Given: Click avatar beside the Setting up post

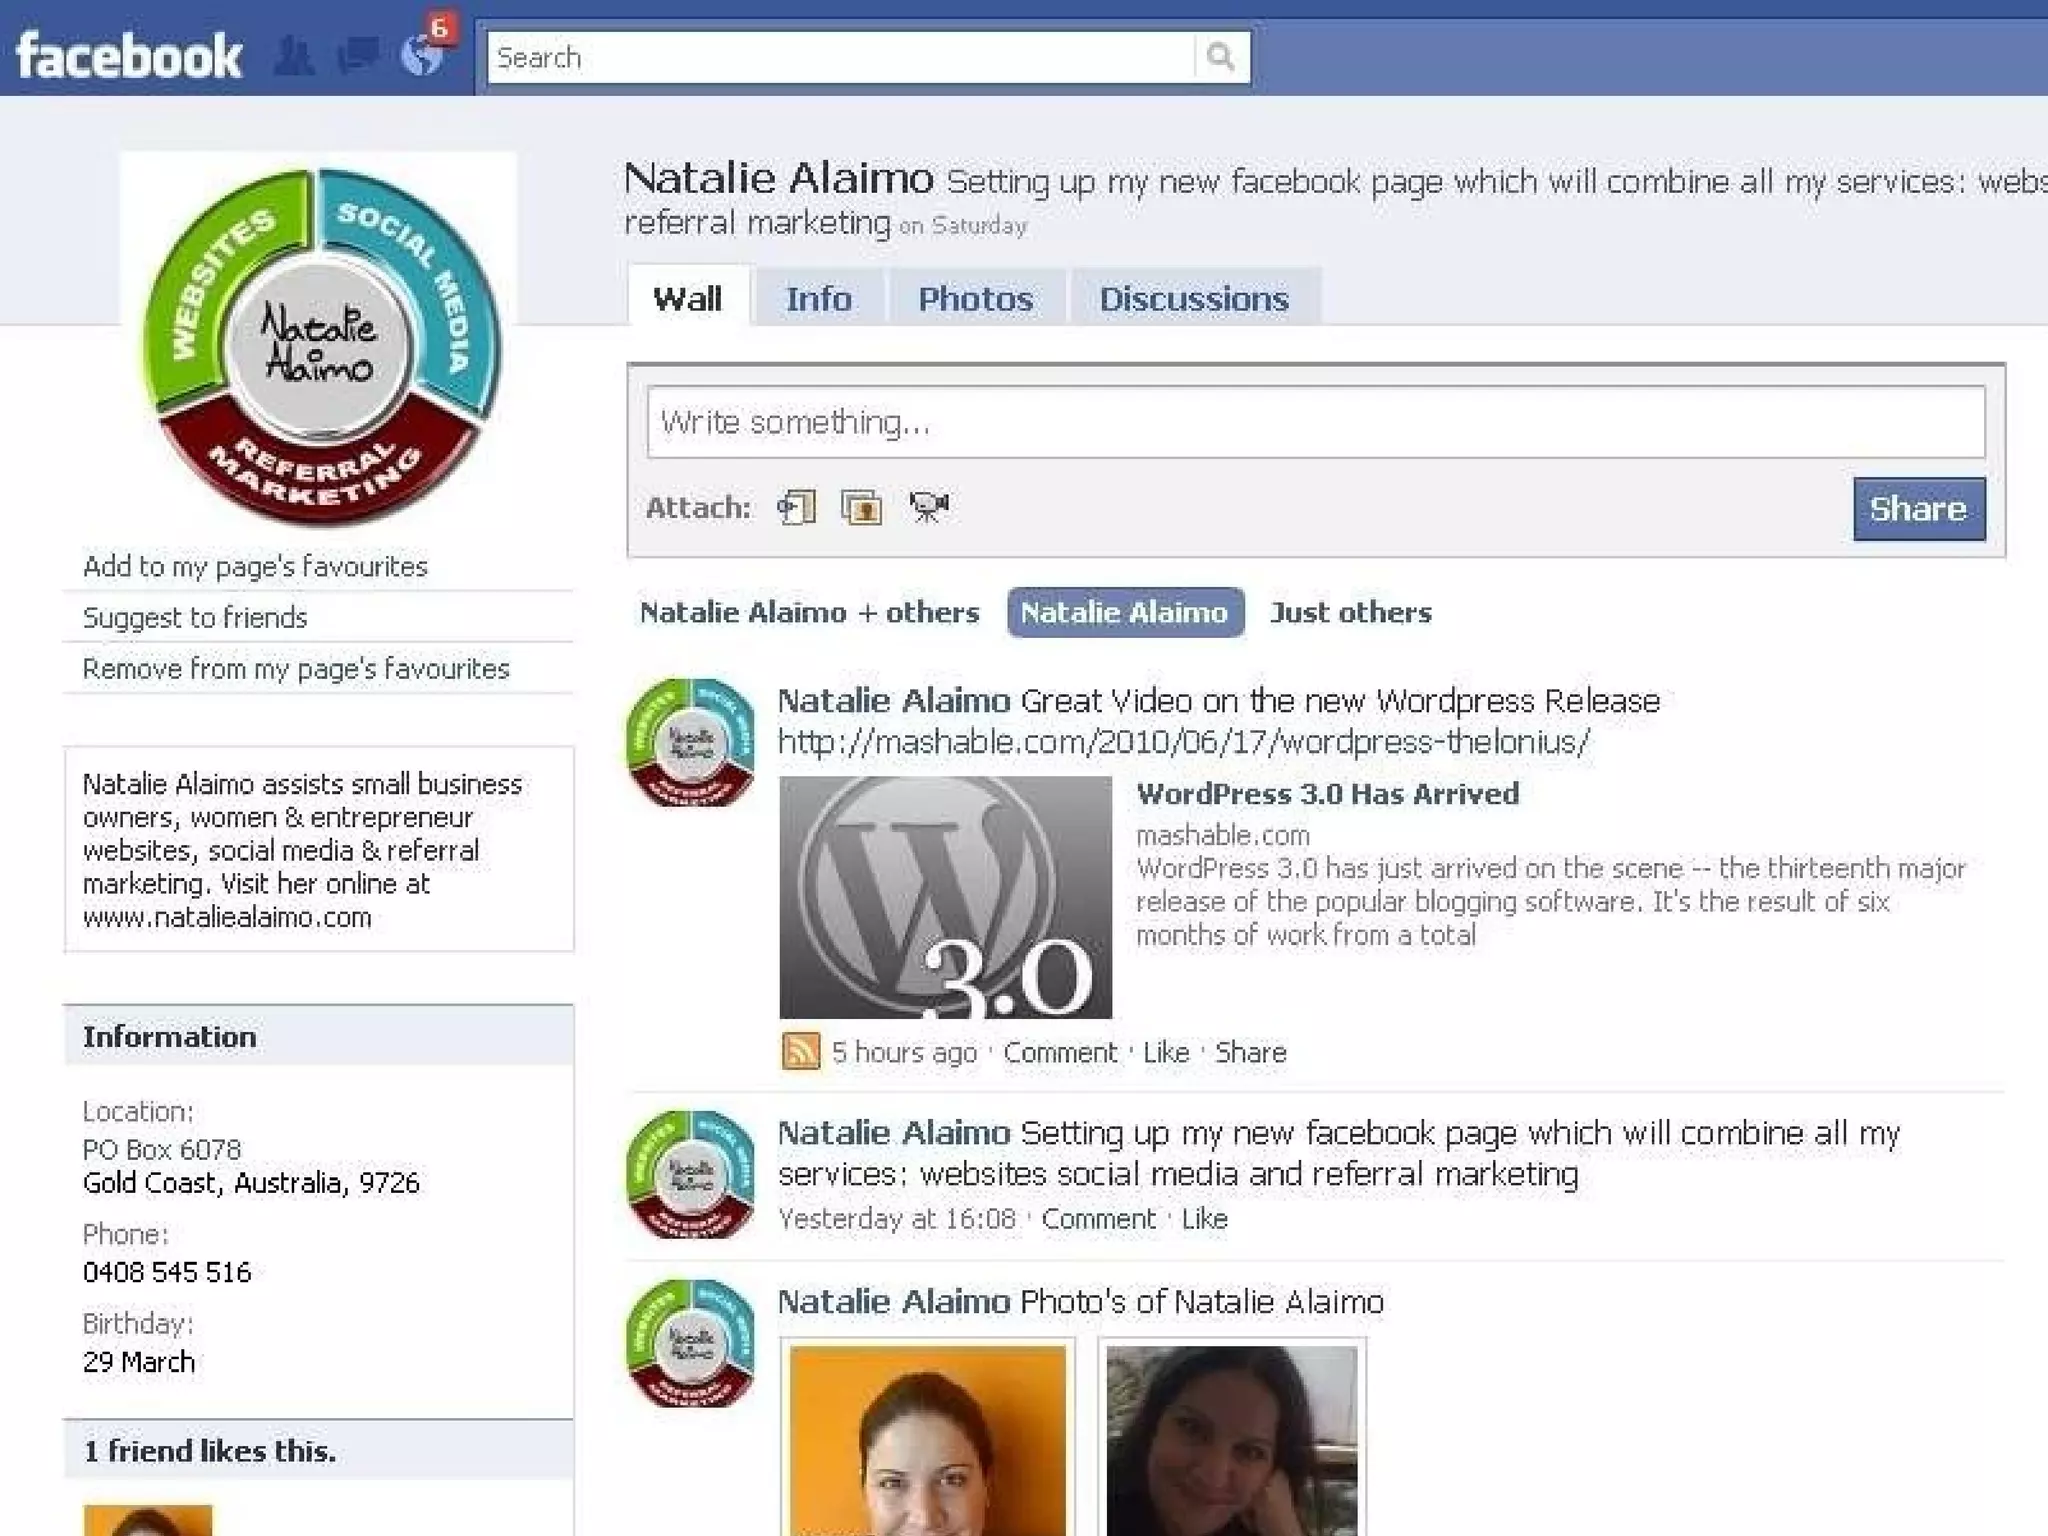Looking at the screenshot, I should point(690,1175).
